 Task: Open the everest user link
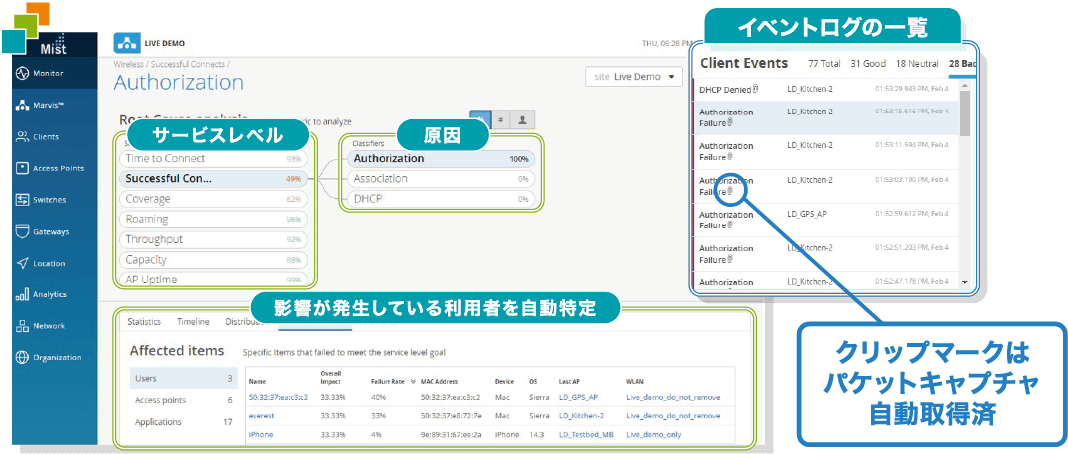click(x=261, y=415)
